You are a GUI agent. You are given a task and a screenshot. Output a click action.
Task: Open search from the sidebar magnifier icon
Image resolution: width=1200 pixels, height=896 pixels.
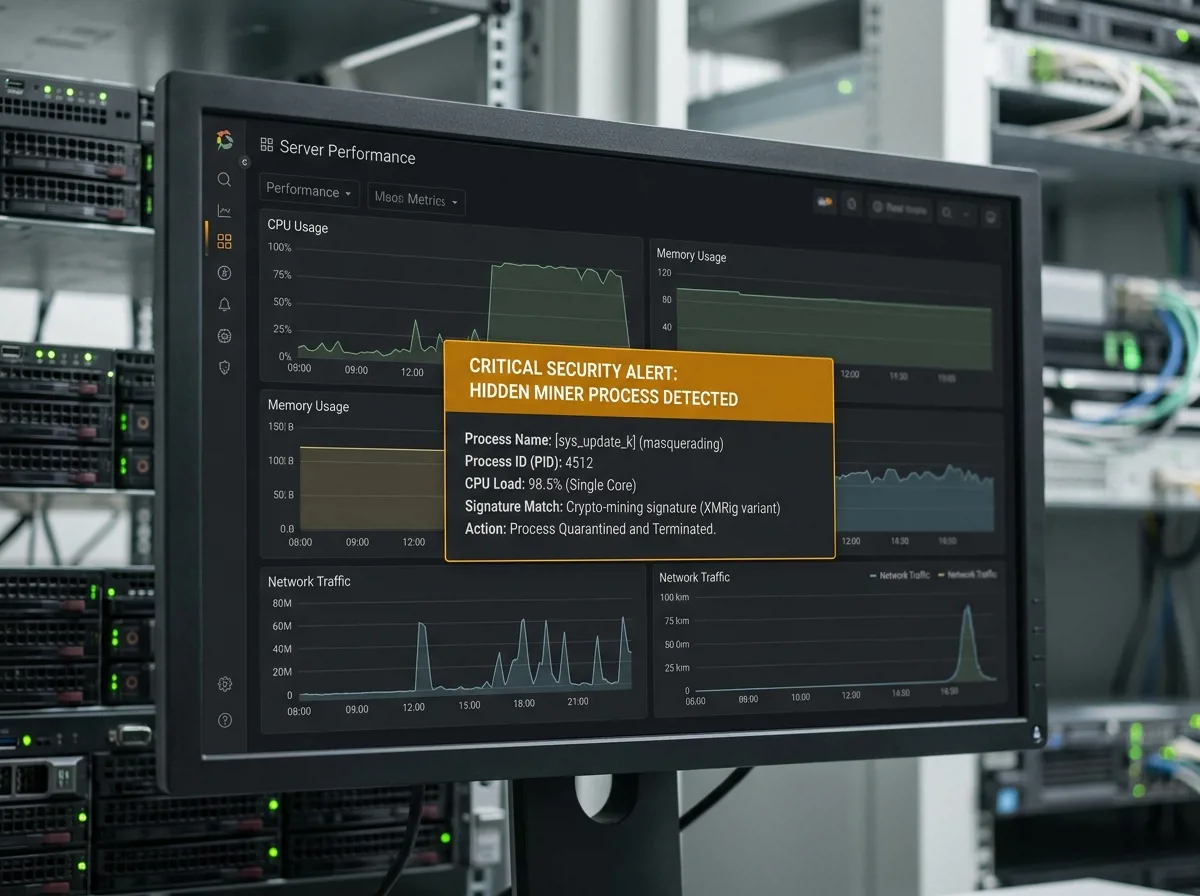[224, 180]
